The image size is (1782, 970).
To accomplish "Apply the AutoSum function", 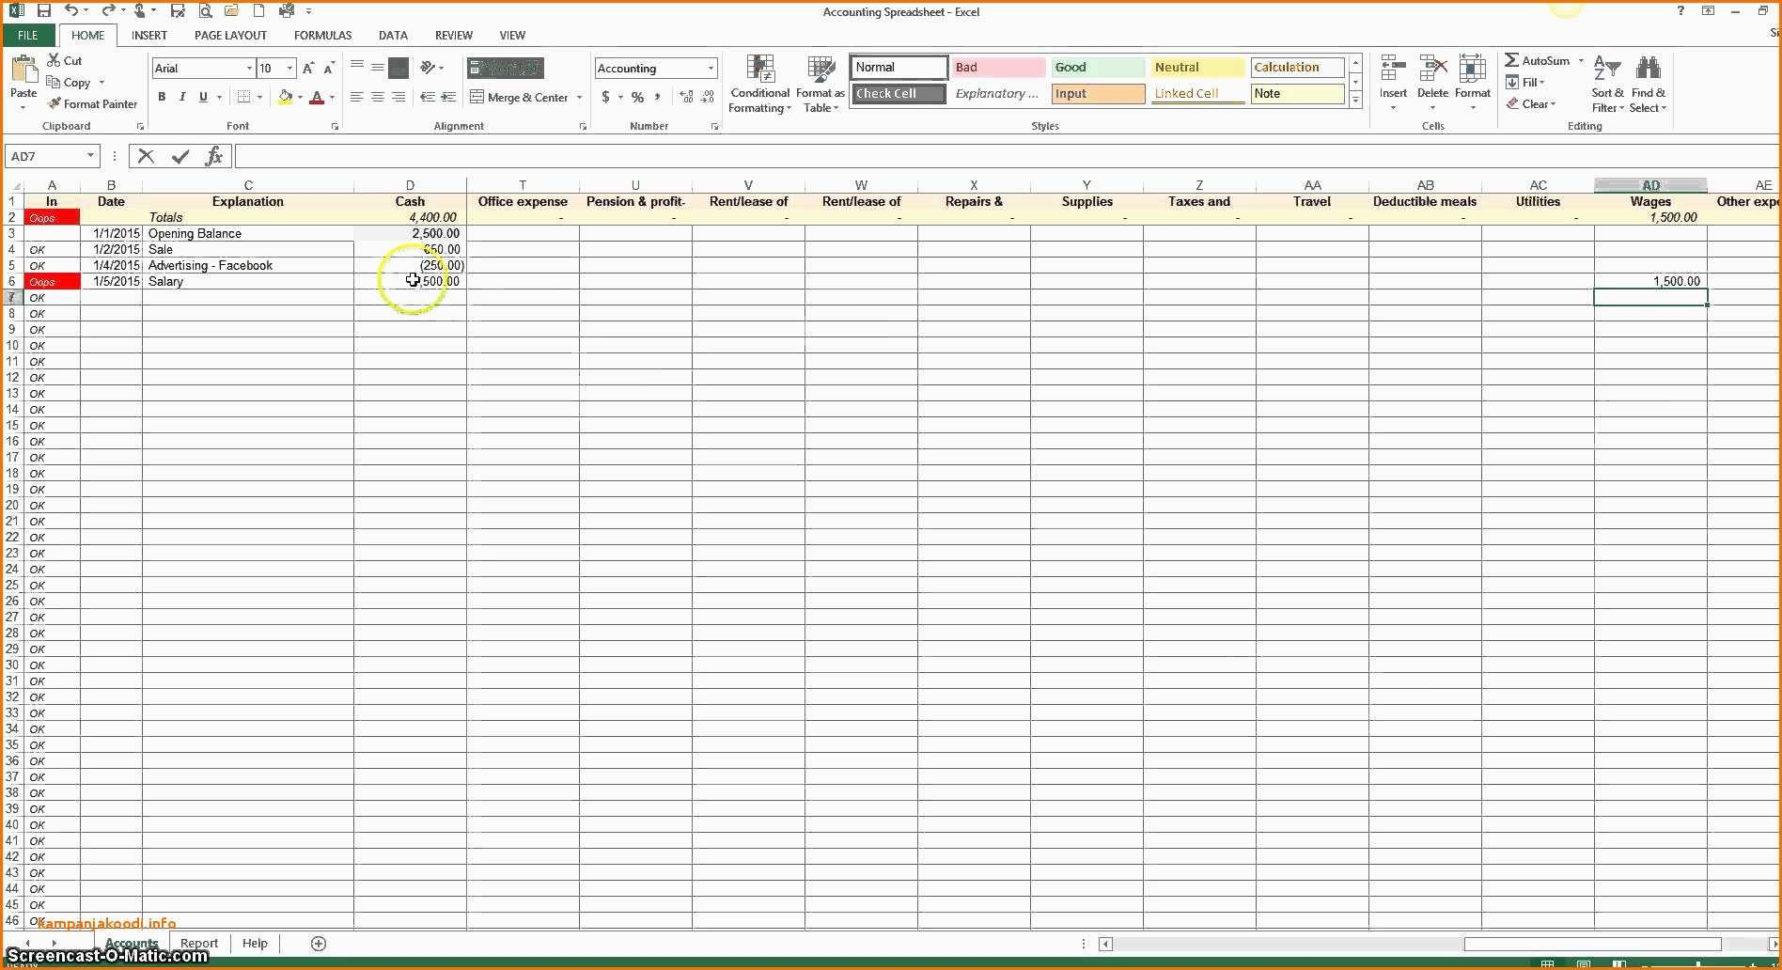I will 1537,60.
